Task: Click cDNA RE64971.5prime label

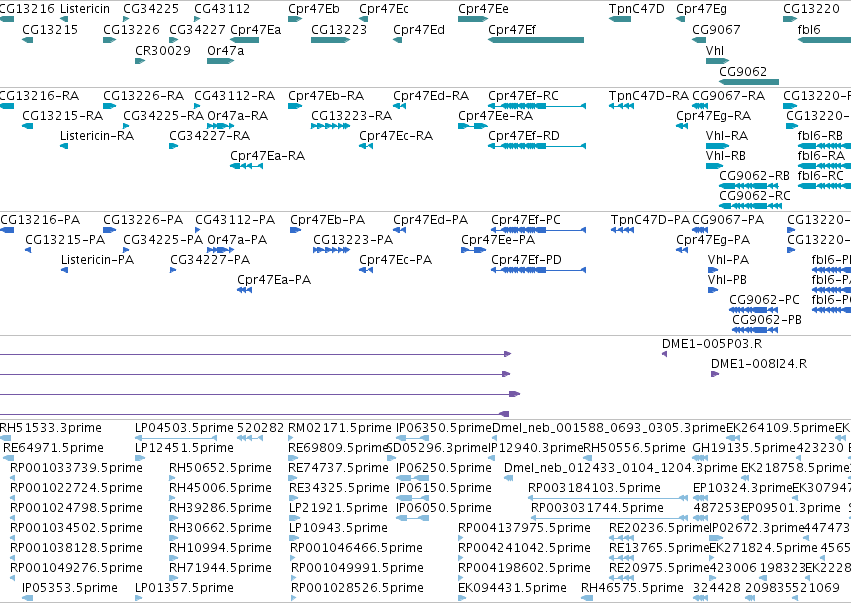Action: tap(53, 448)
